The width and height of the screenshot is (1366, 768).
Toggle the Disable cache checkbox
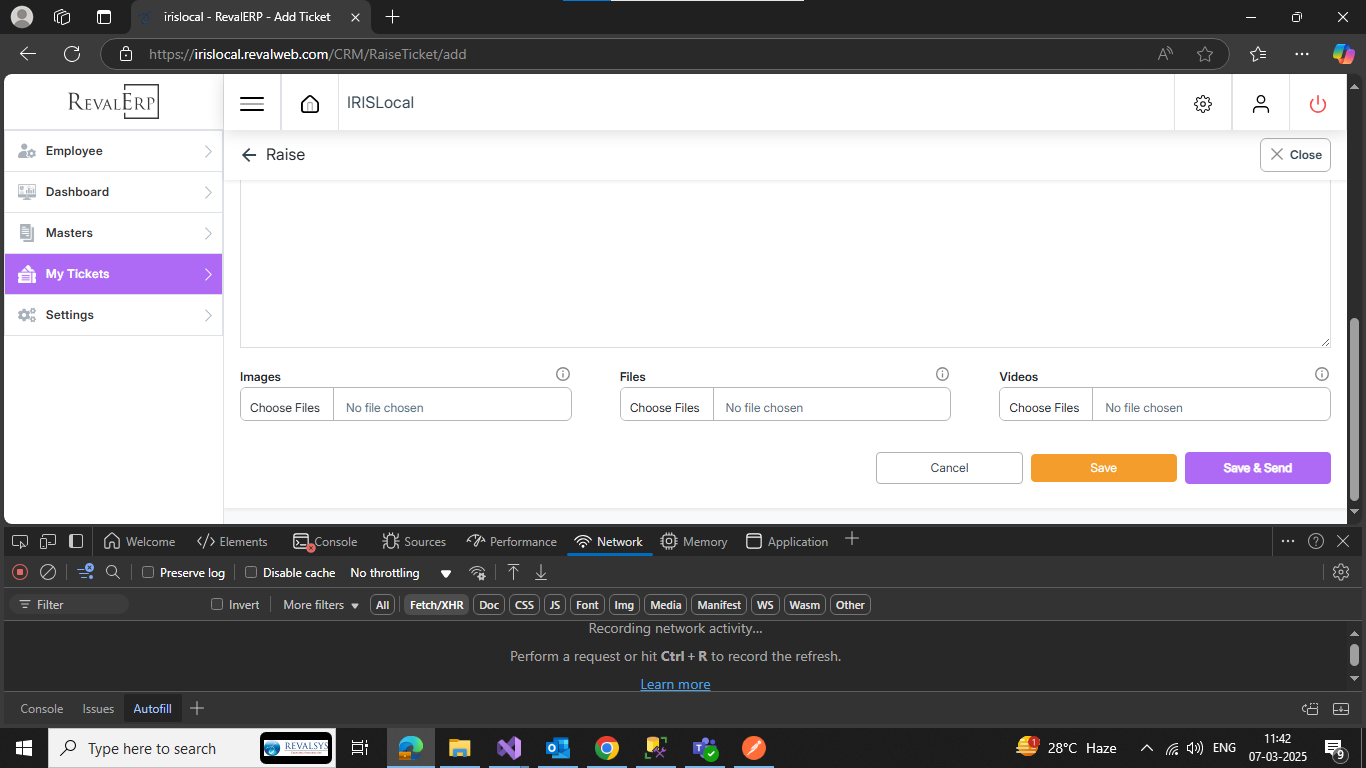[252, 573]
